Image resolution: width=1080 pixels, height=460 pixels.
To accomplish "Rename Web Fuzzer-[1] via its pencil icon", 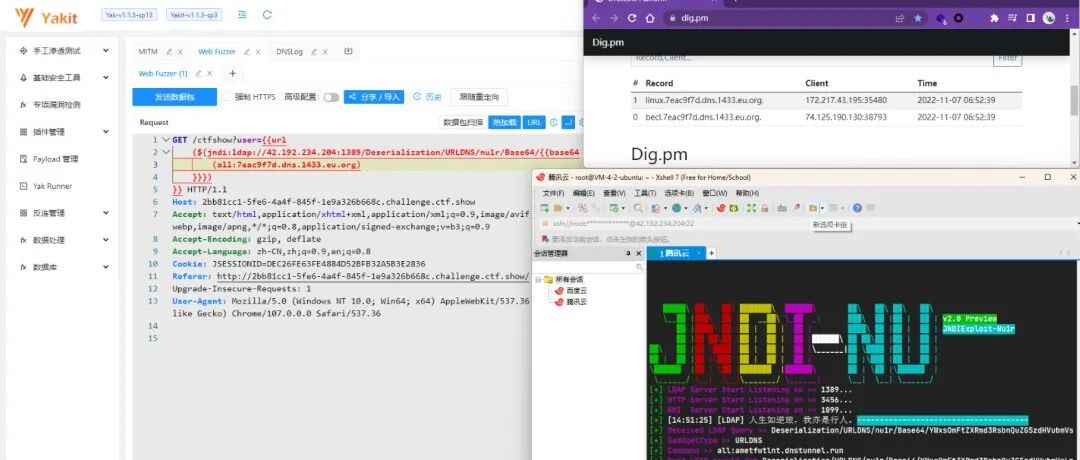I will tap(198, 73).
